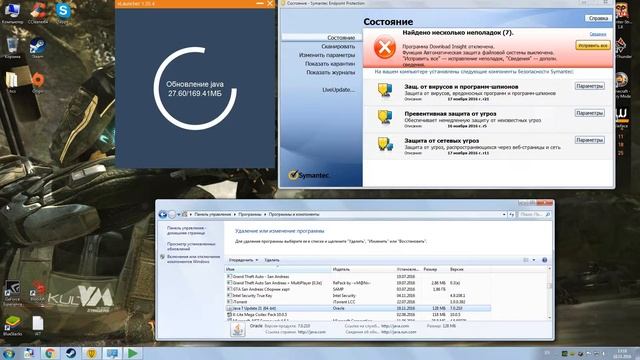Select the Grand Theft Auto - San Andreas row
Image resolution: width=640 pixels, height=360 pixels.
click(358, 277)
